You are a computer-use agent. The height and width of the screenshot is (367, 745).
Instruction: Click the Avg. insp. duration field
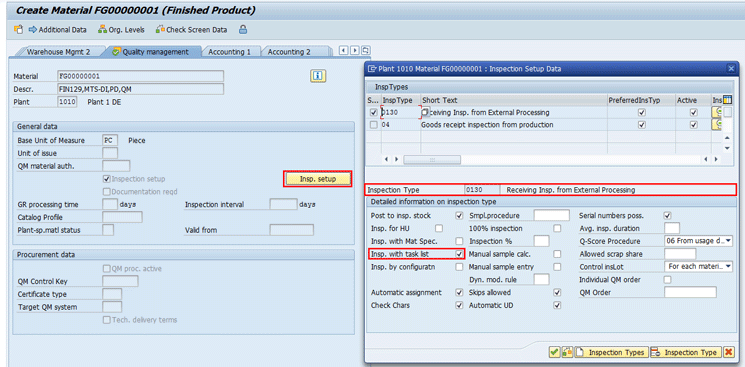[672, 228]
